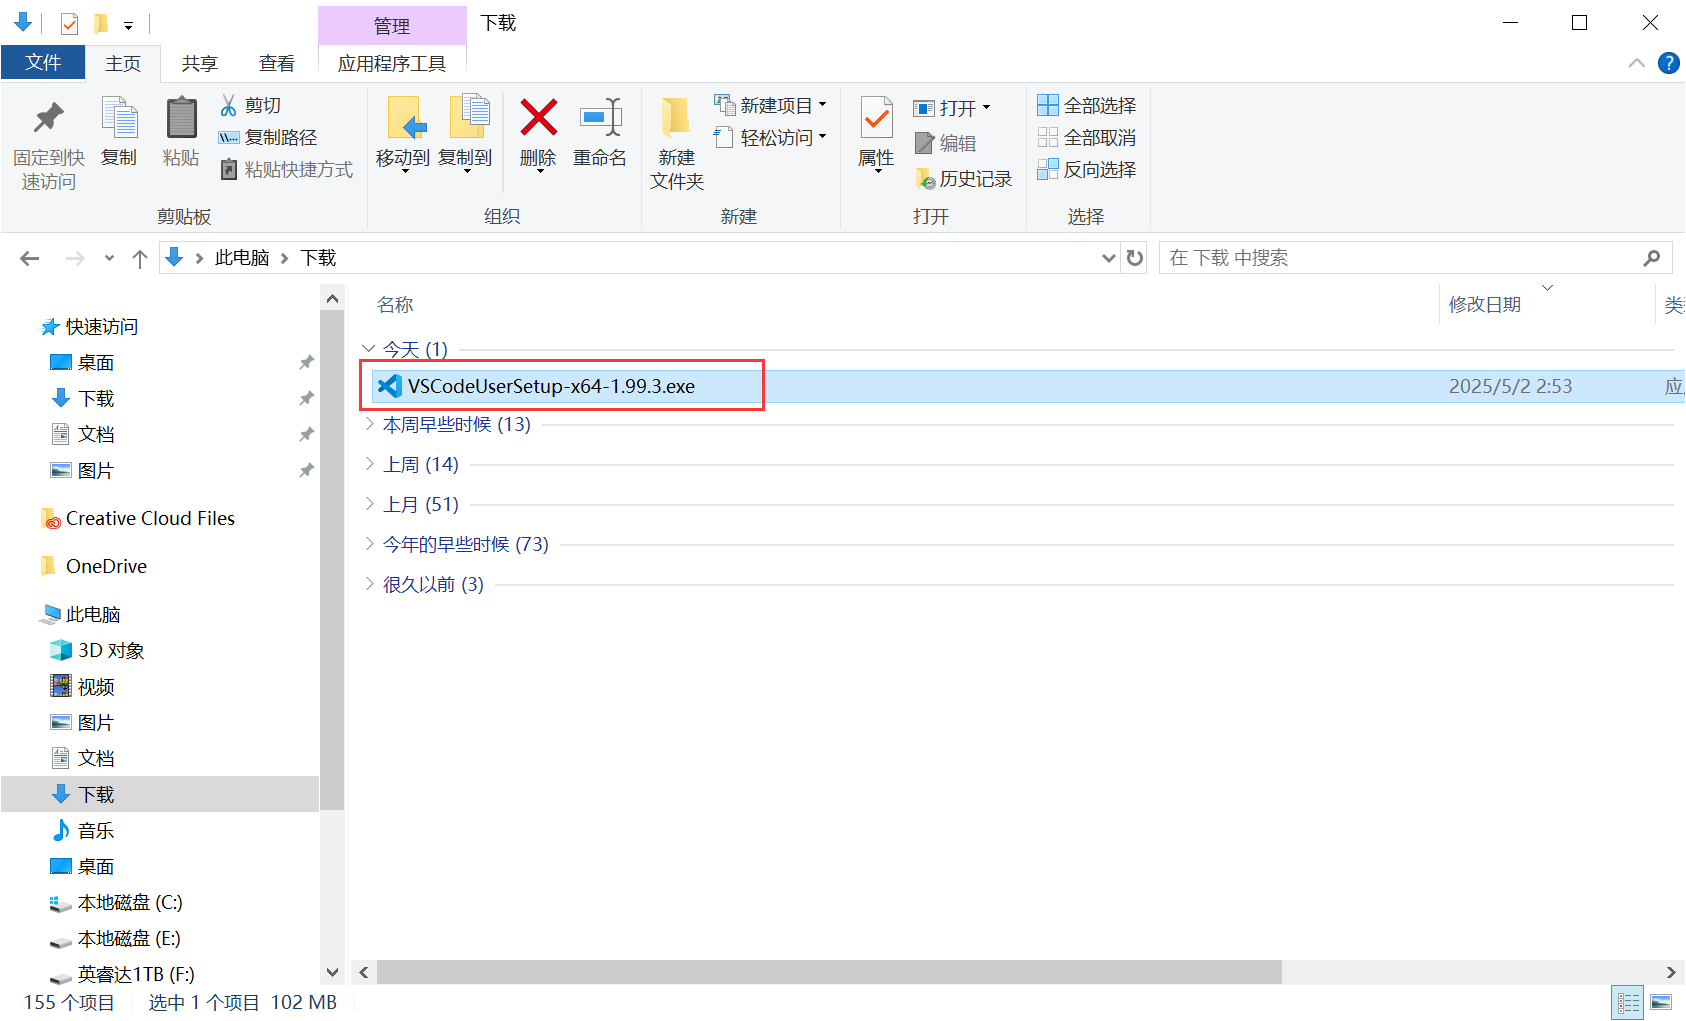Expand the Last month (上月) group
1686x1021 pixels.
369,504
